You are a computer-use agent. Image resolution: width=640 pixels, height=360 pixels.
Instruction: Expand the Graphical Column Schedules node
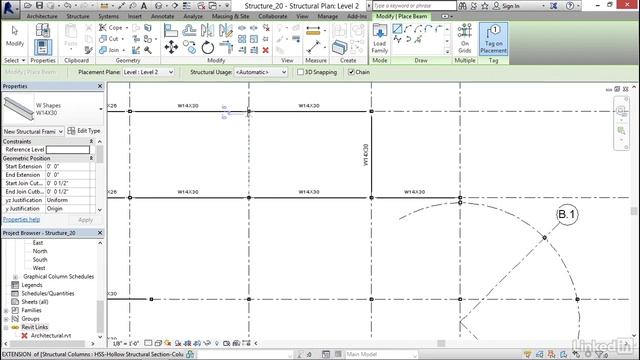point(16,277)
